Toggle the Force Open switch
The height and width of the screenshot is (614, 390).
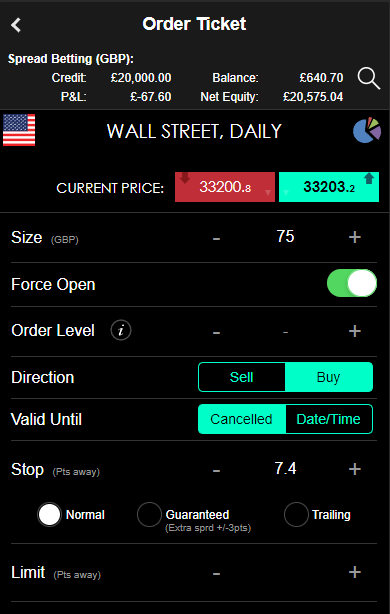352,283
